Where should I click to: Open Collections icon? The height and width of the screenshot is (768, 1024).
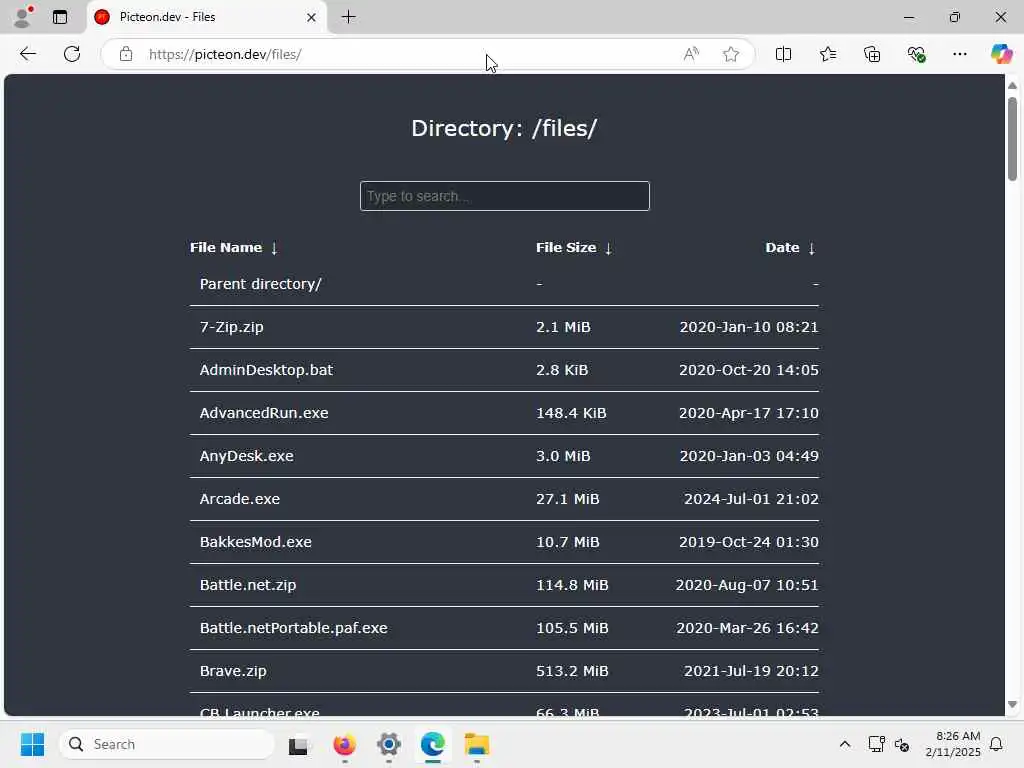click(872, 54)
